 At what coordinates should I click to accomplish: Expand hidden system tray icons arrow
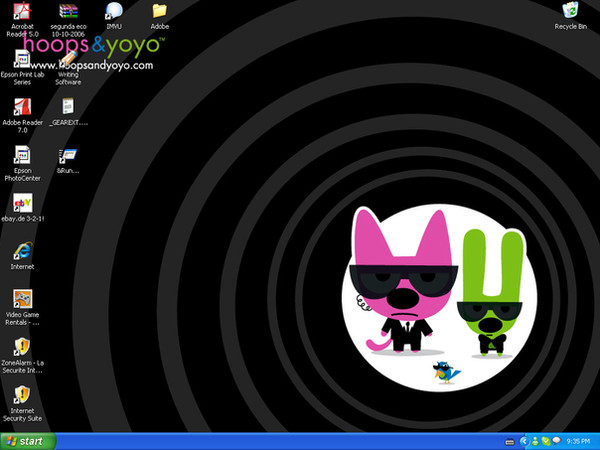click(x=524, y=442)
